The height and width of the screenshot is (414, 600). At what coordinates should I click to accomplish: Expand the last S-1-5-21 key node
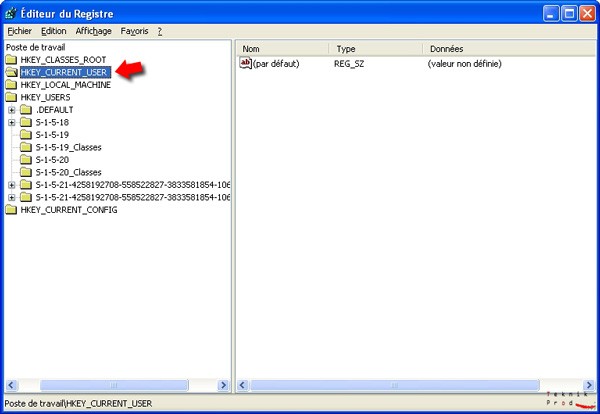[x=12, y=197]
